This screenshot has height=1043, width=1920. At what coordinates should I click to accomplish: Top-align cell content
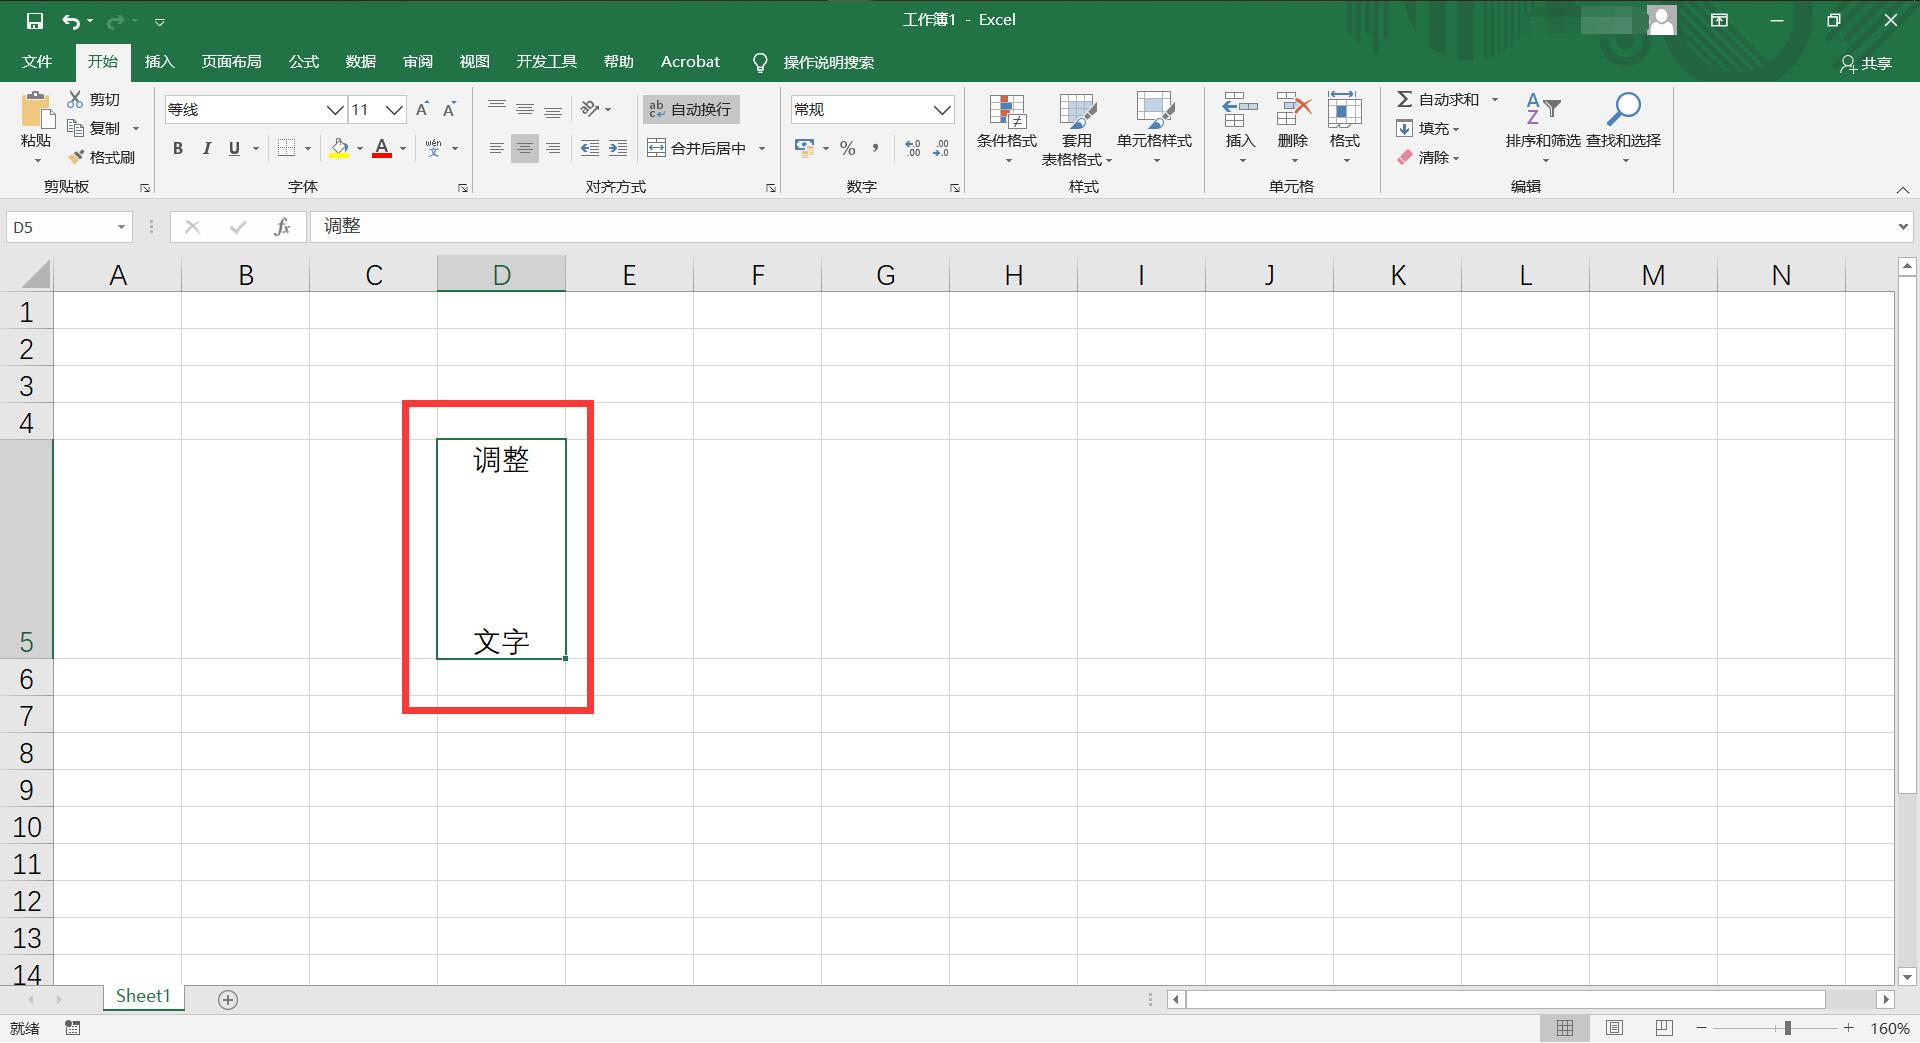(496, 109)
